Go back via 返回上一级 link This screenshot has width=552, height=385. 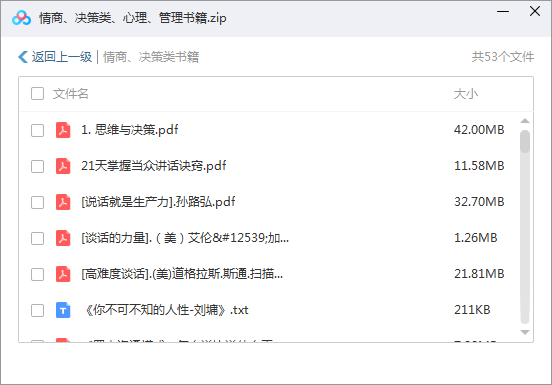click(62, 57)
